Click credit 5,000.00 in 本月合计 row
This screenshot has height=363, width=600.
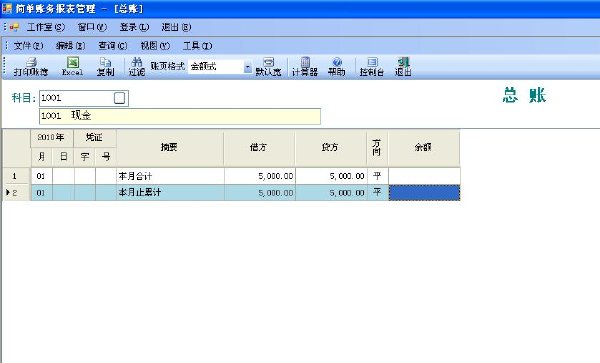point(331,176)
